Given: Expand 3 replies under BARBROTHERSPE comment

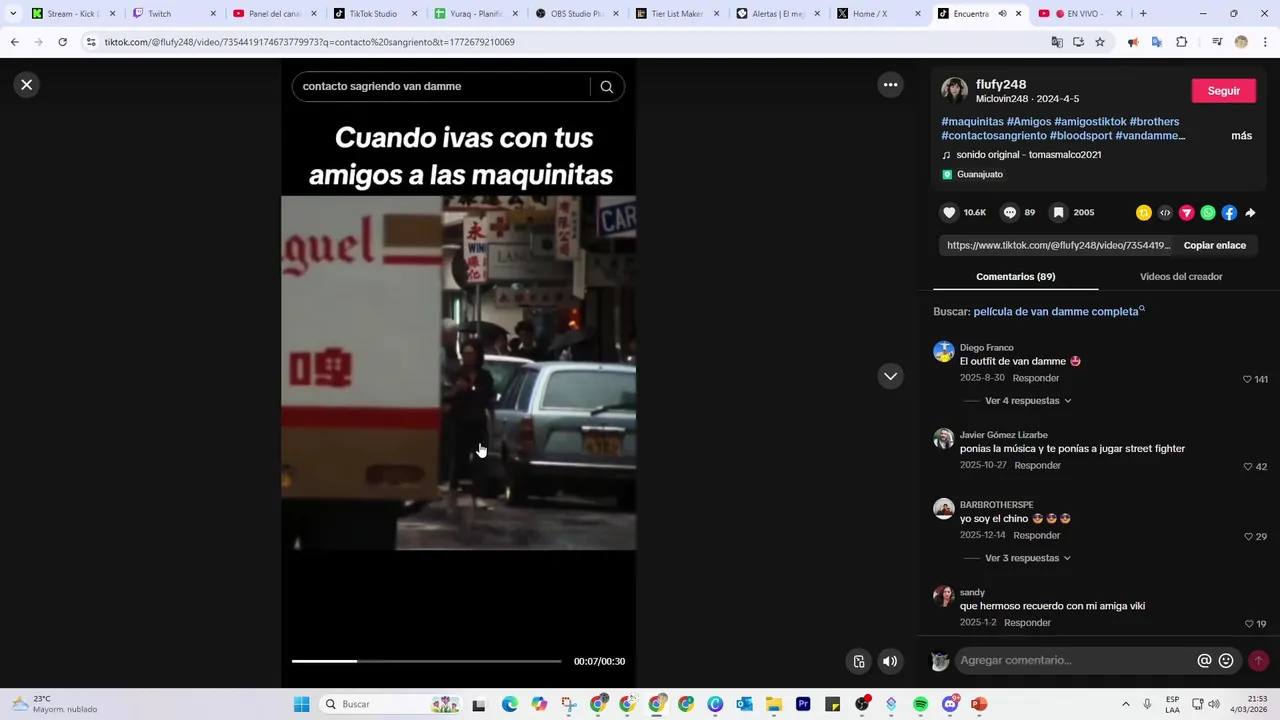Looking at the screenshot, I should (x=1028, y=558).
